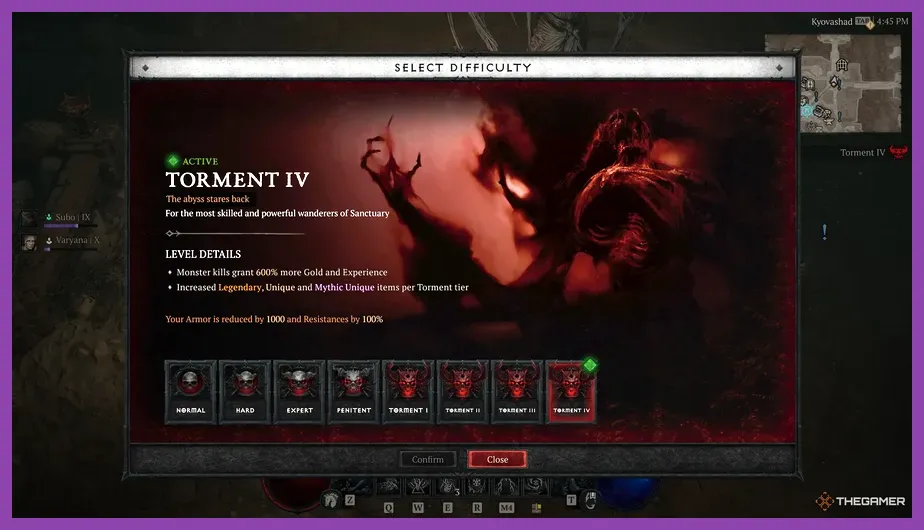Viewport: 924px width, 530px height.
Task: Select the Normal difficulty tile
Action: [x=190, y=391]
